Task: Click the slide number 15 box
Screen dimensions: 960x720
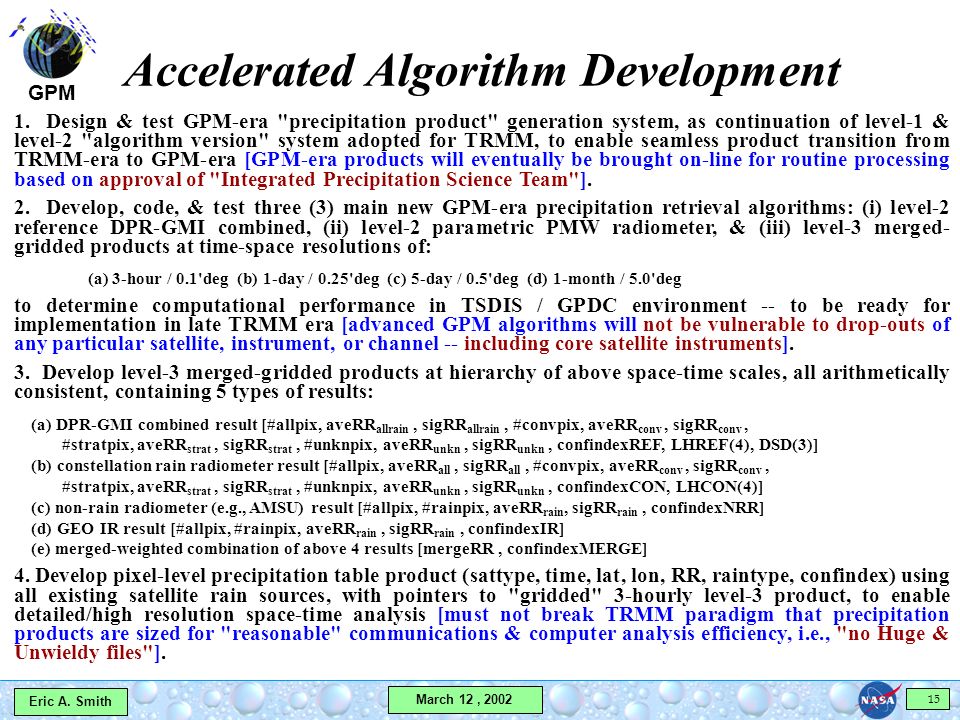Action: [x=928, y=699]
